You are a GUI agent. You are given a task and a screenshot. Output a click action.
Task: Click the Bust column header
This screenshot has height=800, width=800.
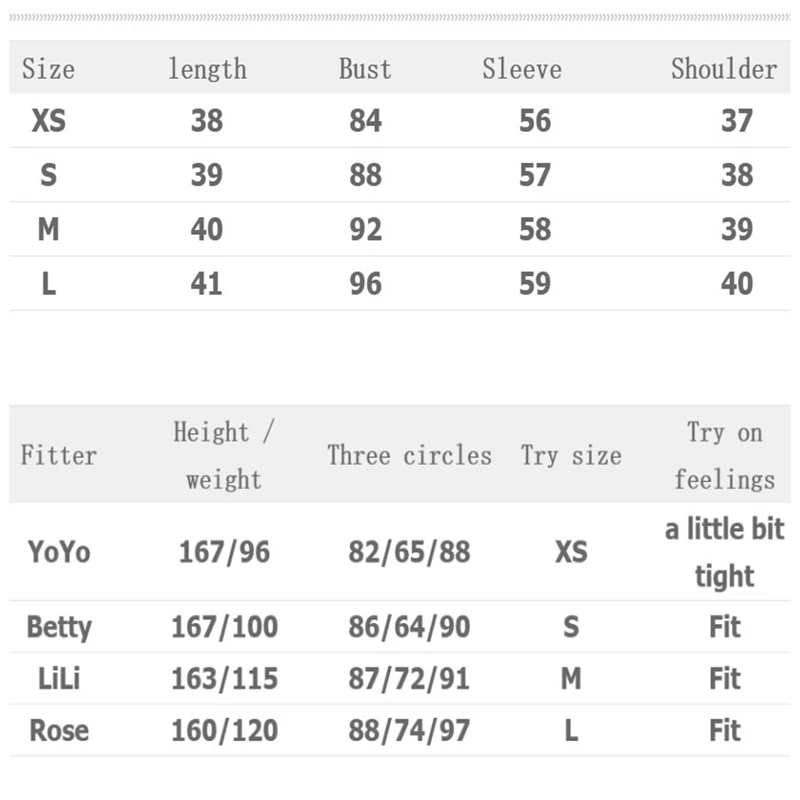pyautogui.click(x=365, y=69)
